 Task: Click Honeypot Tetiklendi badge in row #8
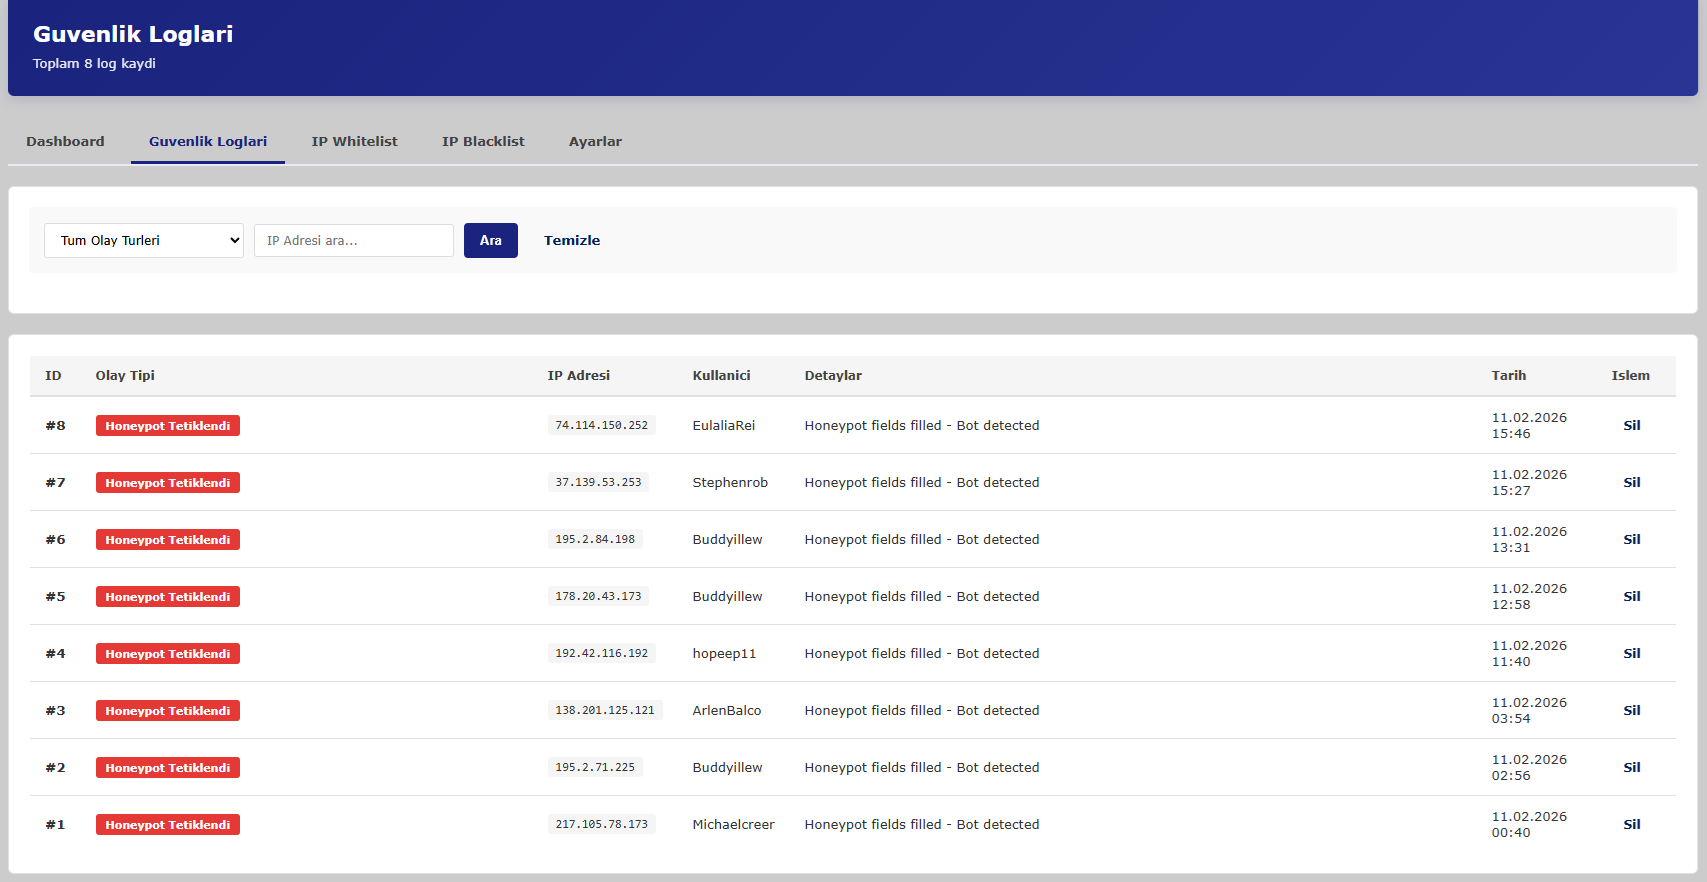click(168, 425)
